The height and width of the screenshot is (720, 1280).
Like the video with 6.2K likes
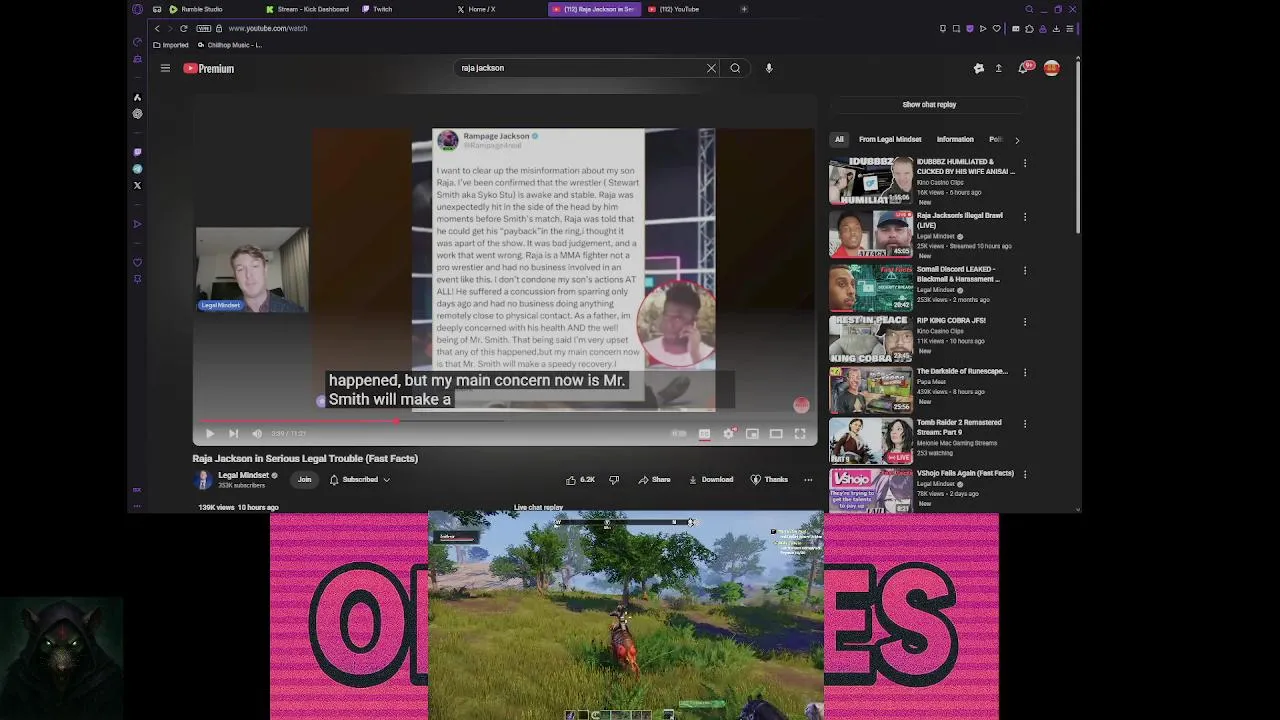click(580, 479)
